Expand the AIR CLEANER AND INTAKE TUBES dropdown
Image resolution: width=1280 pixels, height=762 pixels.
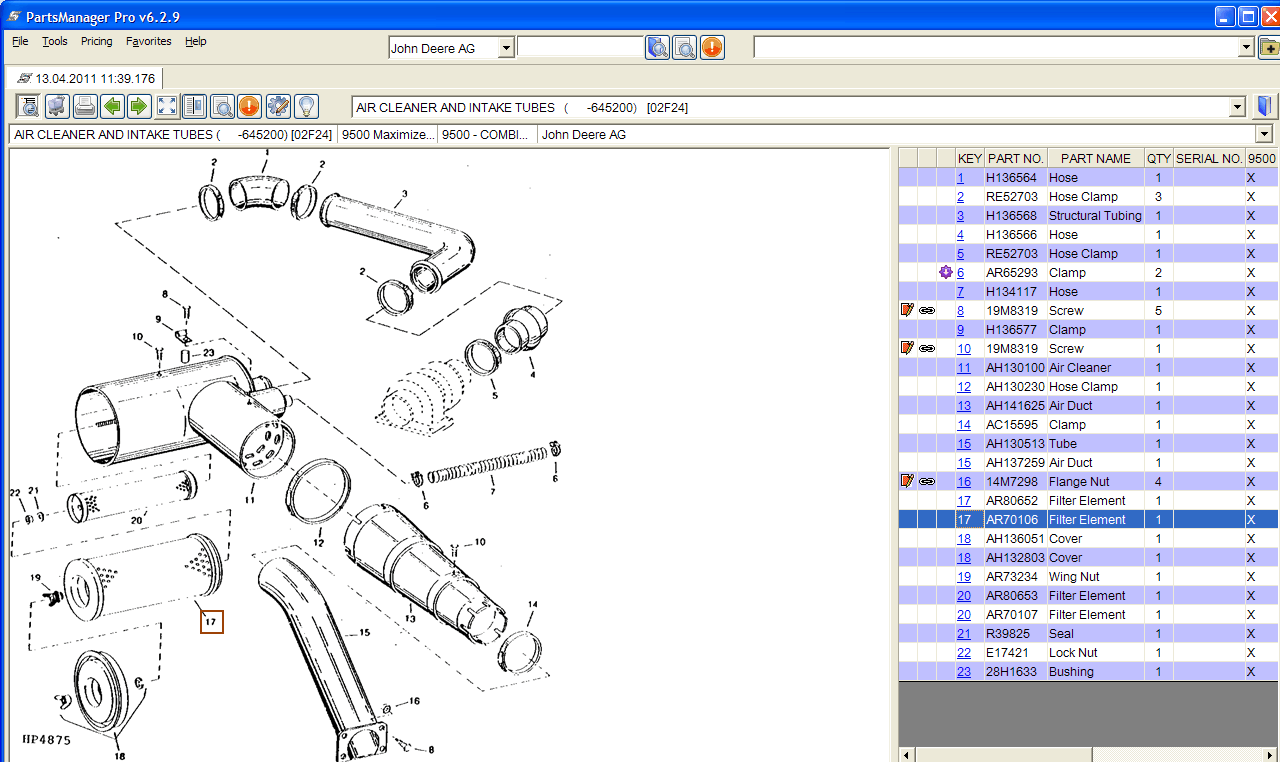(1237, 107)
